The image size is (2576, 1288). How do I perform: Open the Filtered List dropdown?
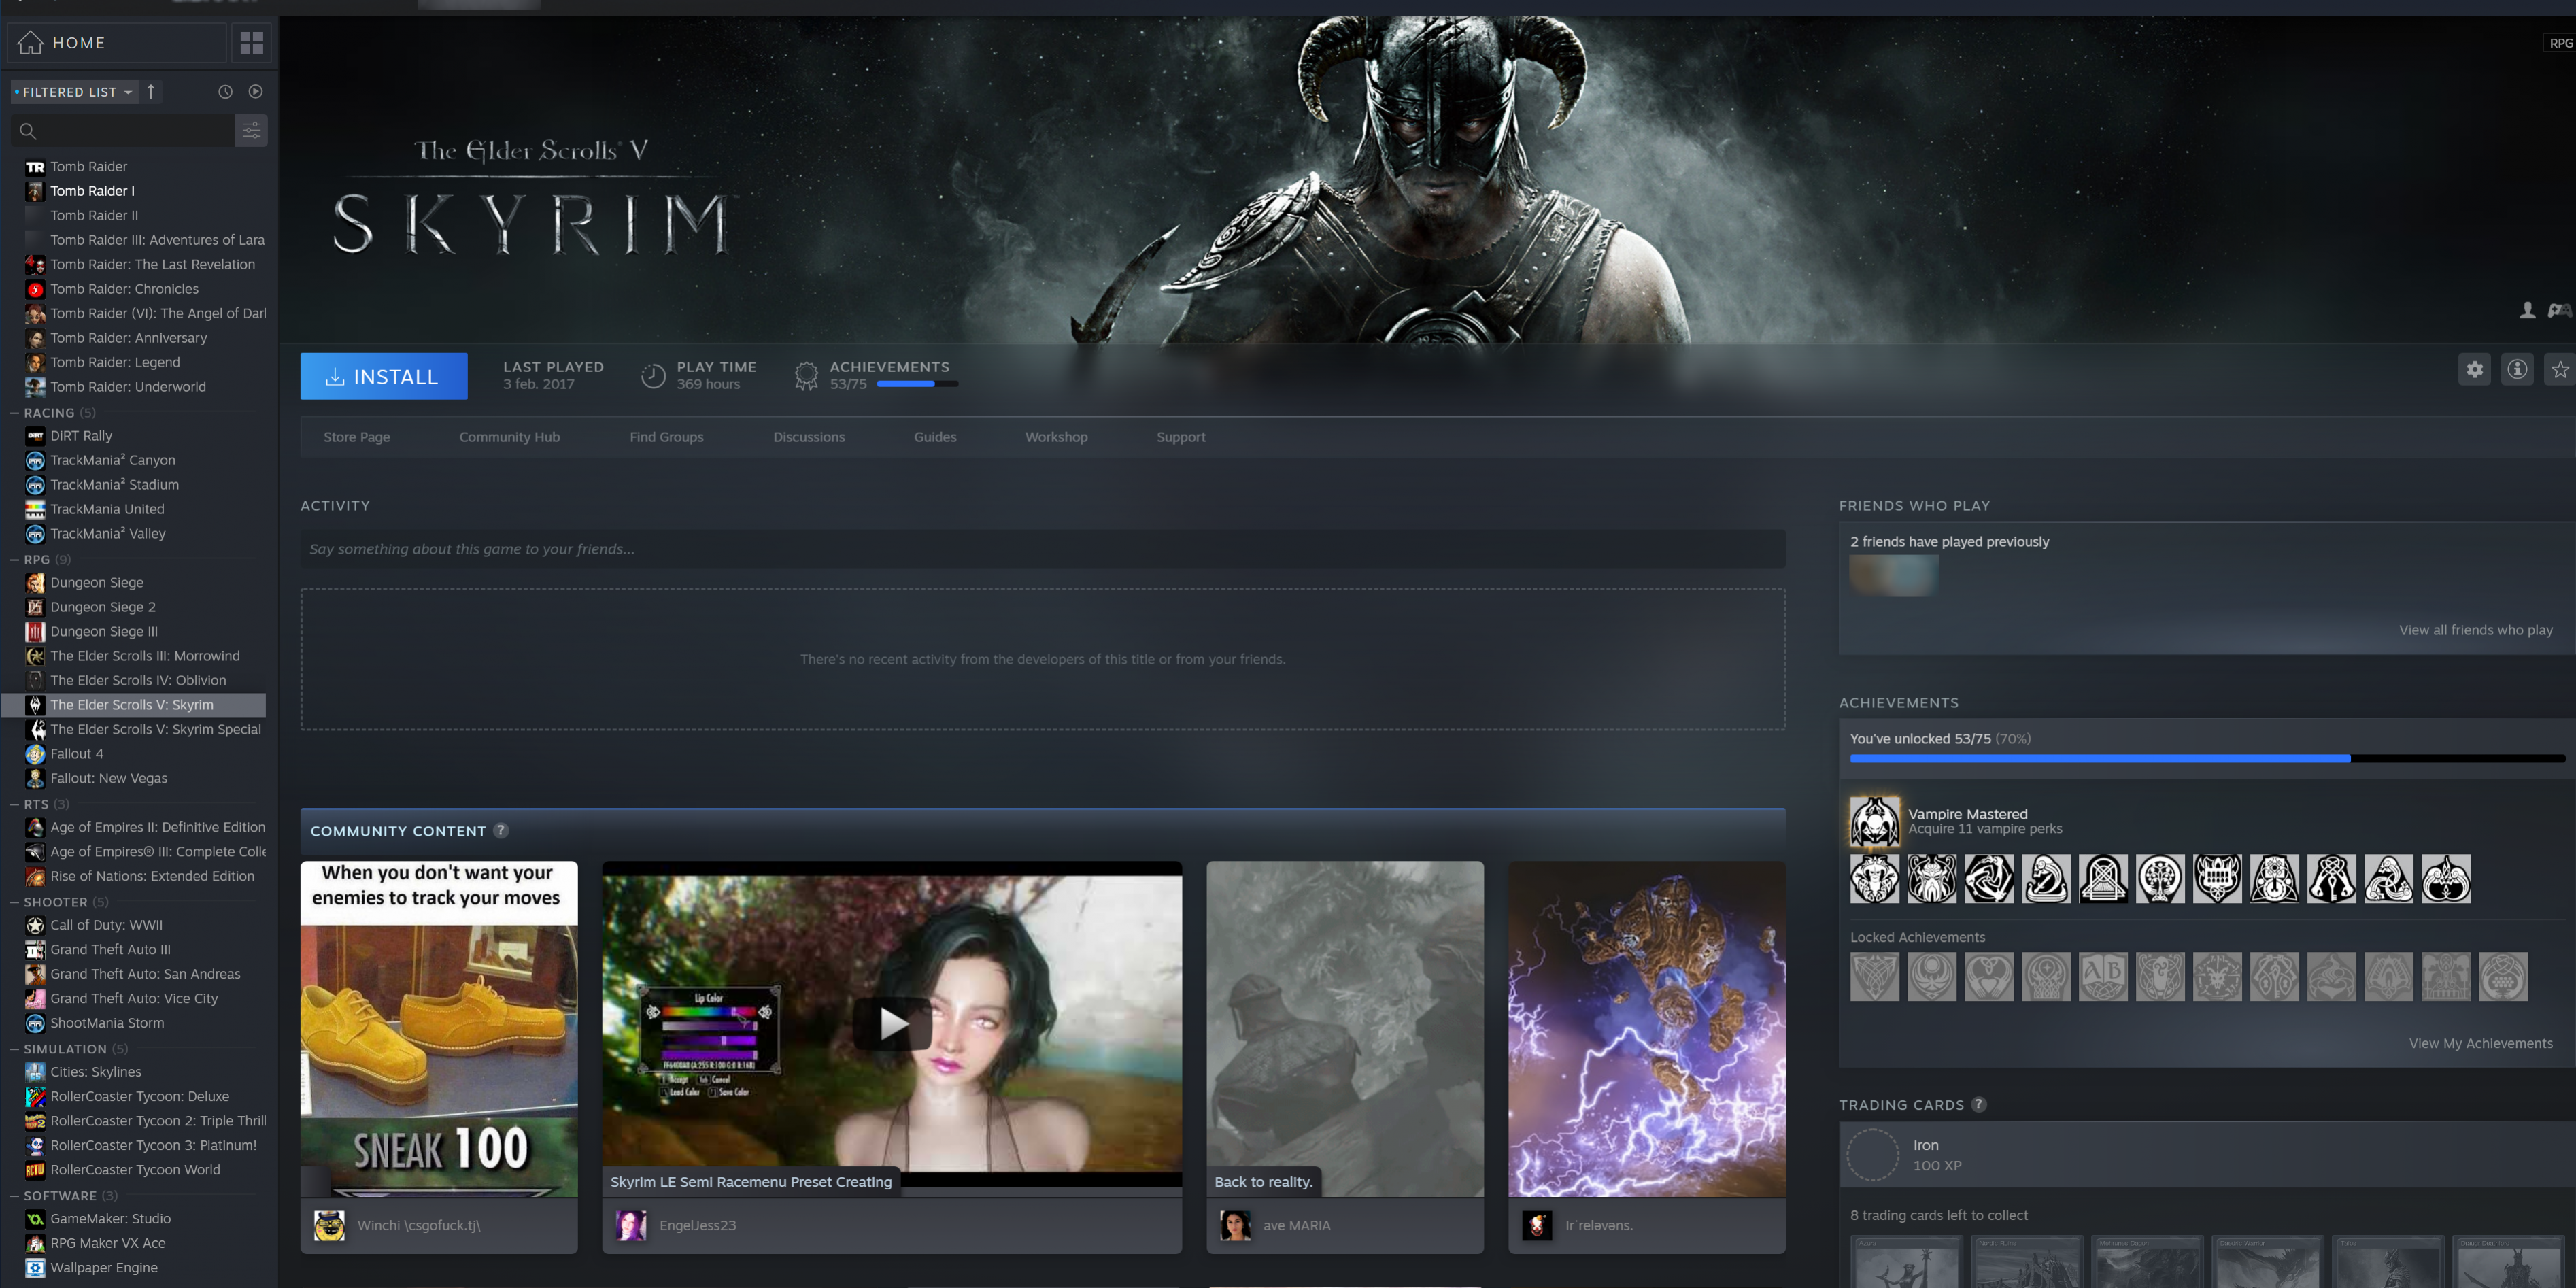74,92
